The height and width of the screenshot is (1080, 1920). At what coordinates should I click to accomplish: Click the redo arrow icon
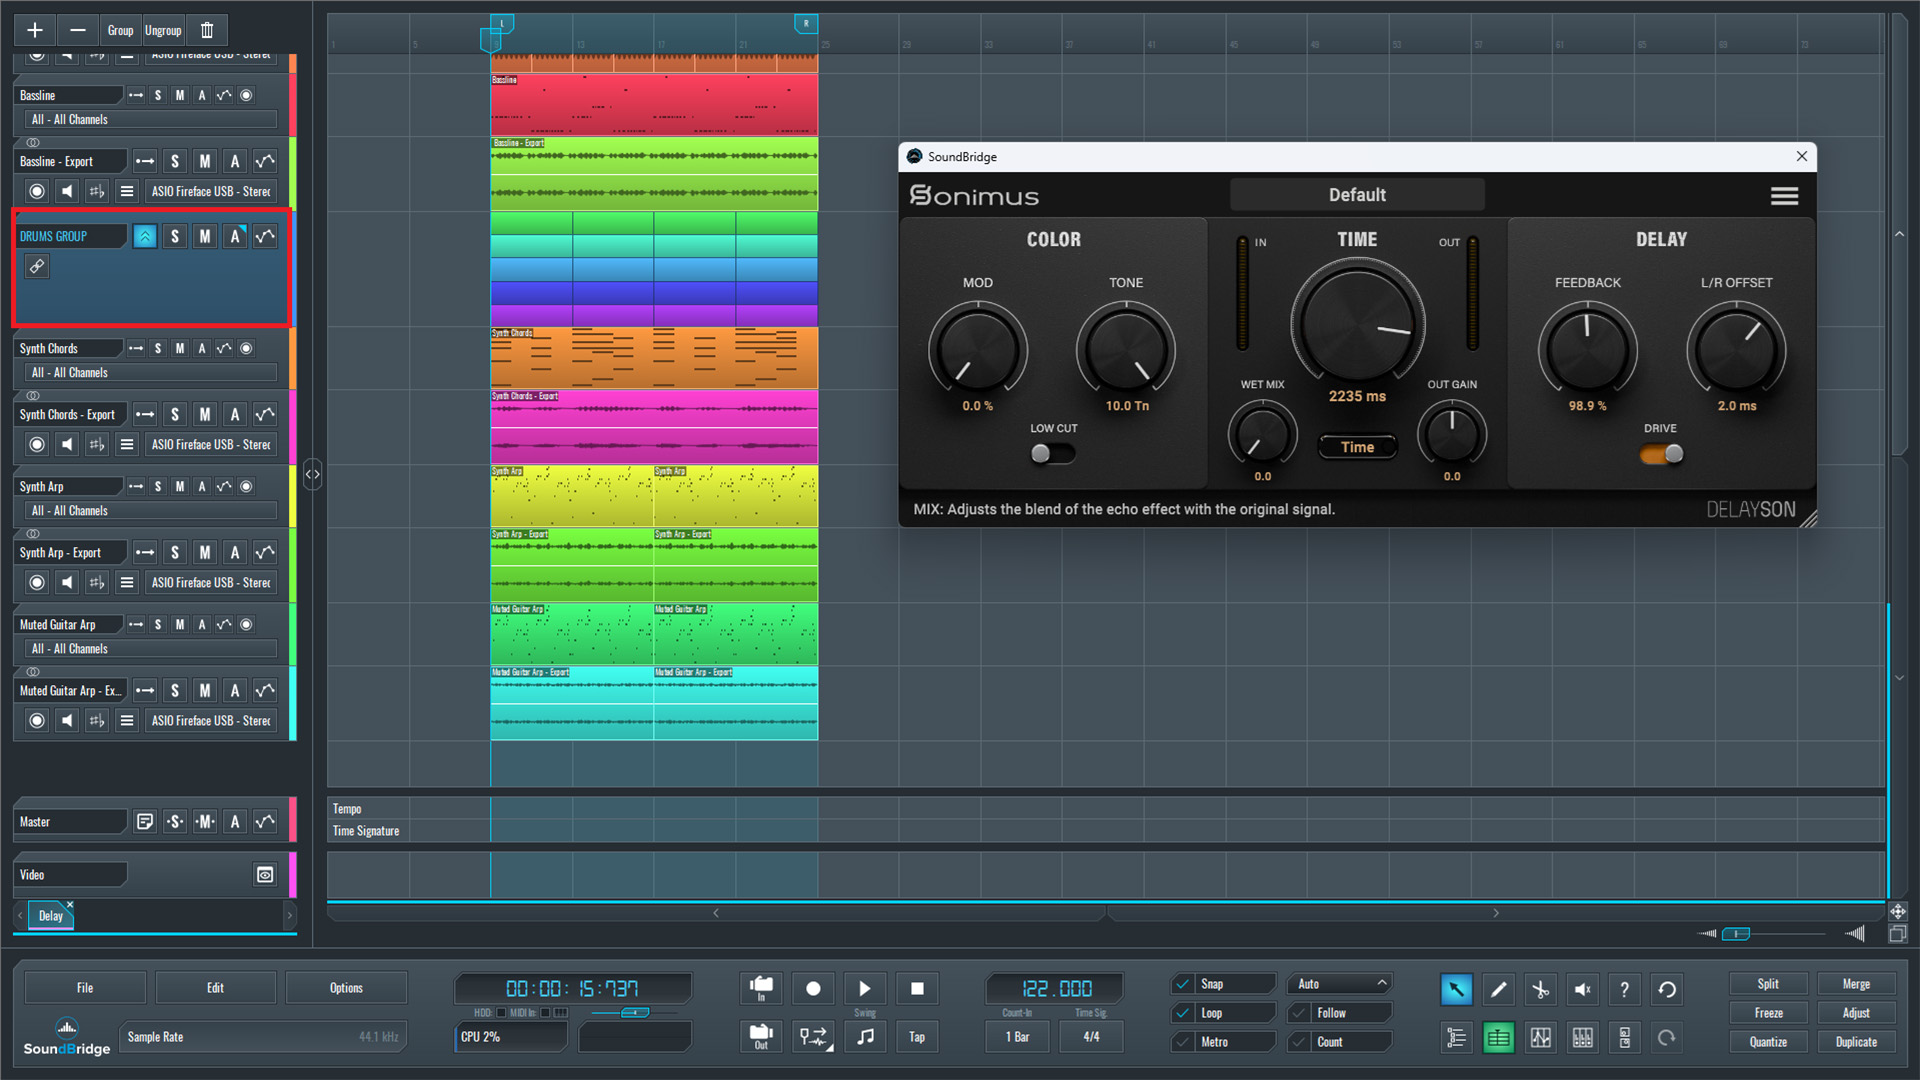coord(1667,1038)
